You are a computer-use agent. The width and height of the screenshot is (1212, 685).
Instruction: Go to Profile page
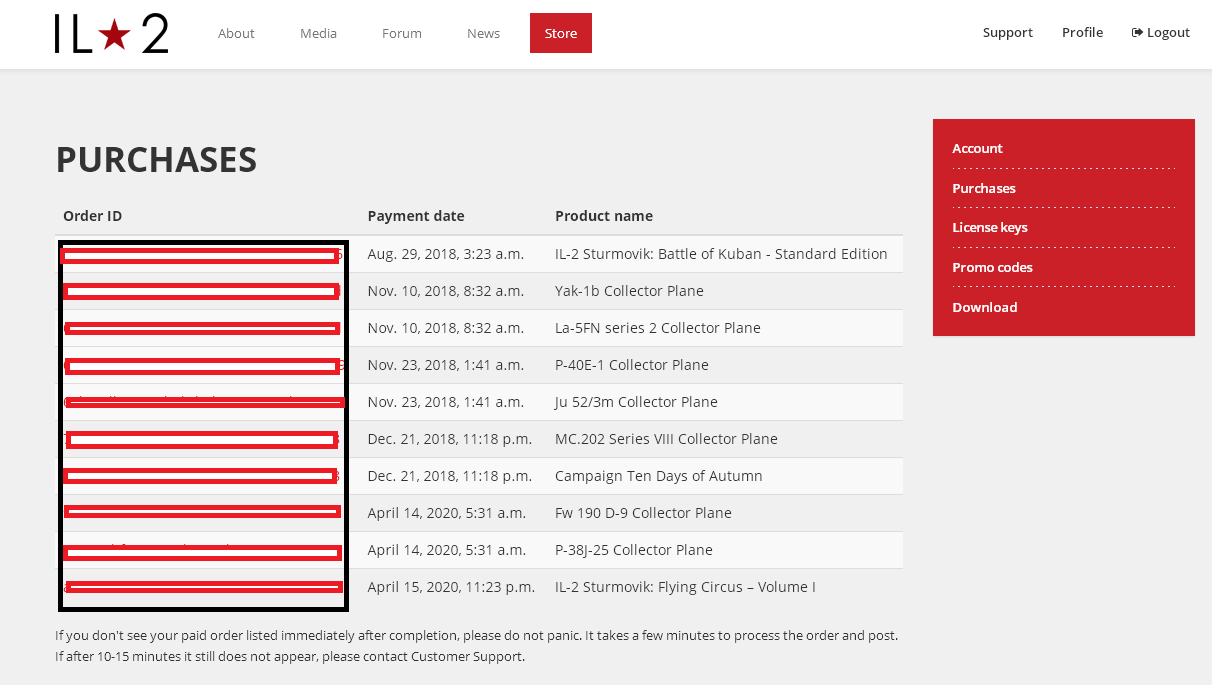1082,32
